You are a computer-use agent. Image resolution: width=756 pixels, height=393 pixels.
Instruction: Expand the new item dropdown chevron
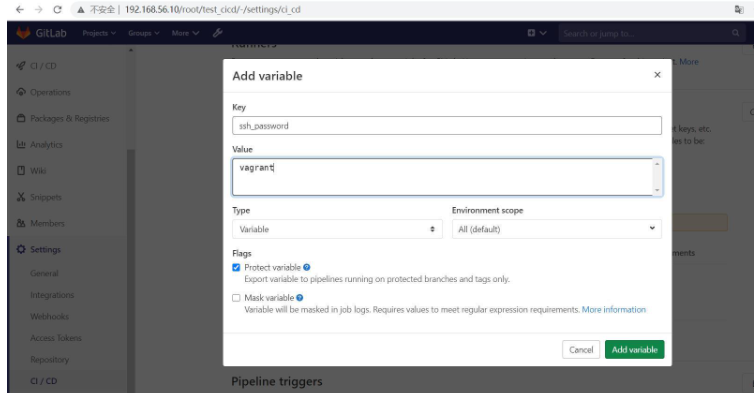[543, 33]
